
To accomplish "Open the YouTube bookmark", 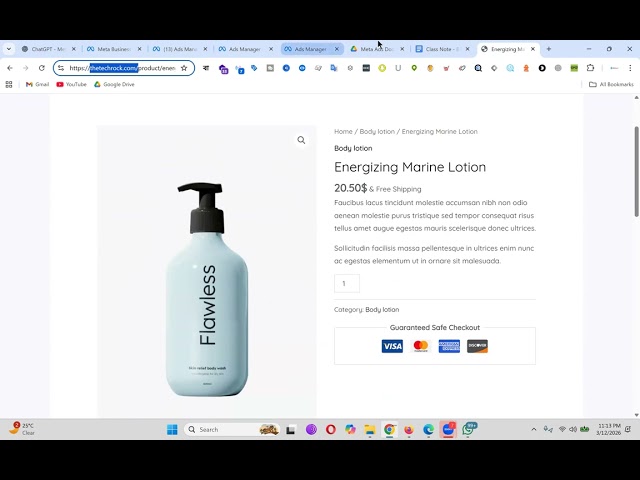I will pos(71,84).
